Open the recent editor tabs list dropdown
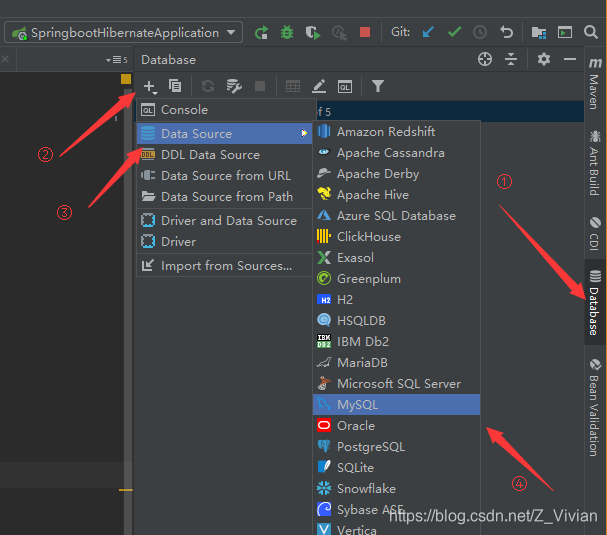 click(117, 60)
